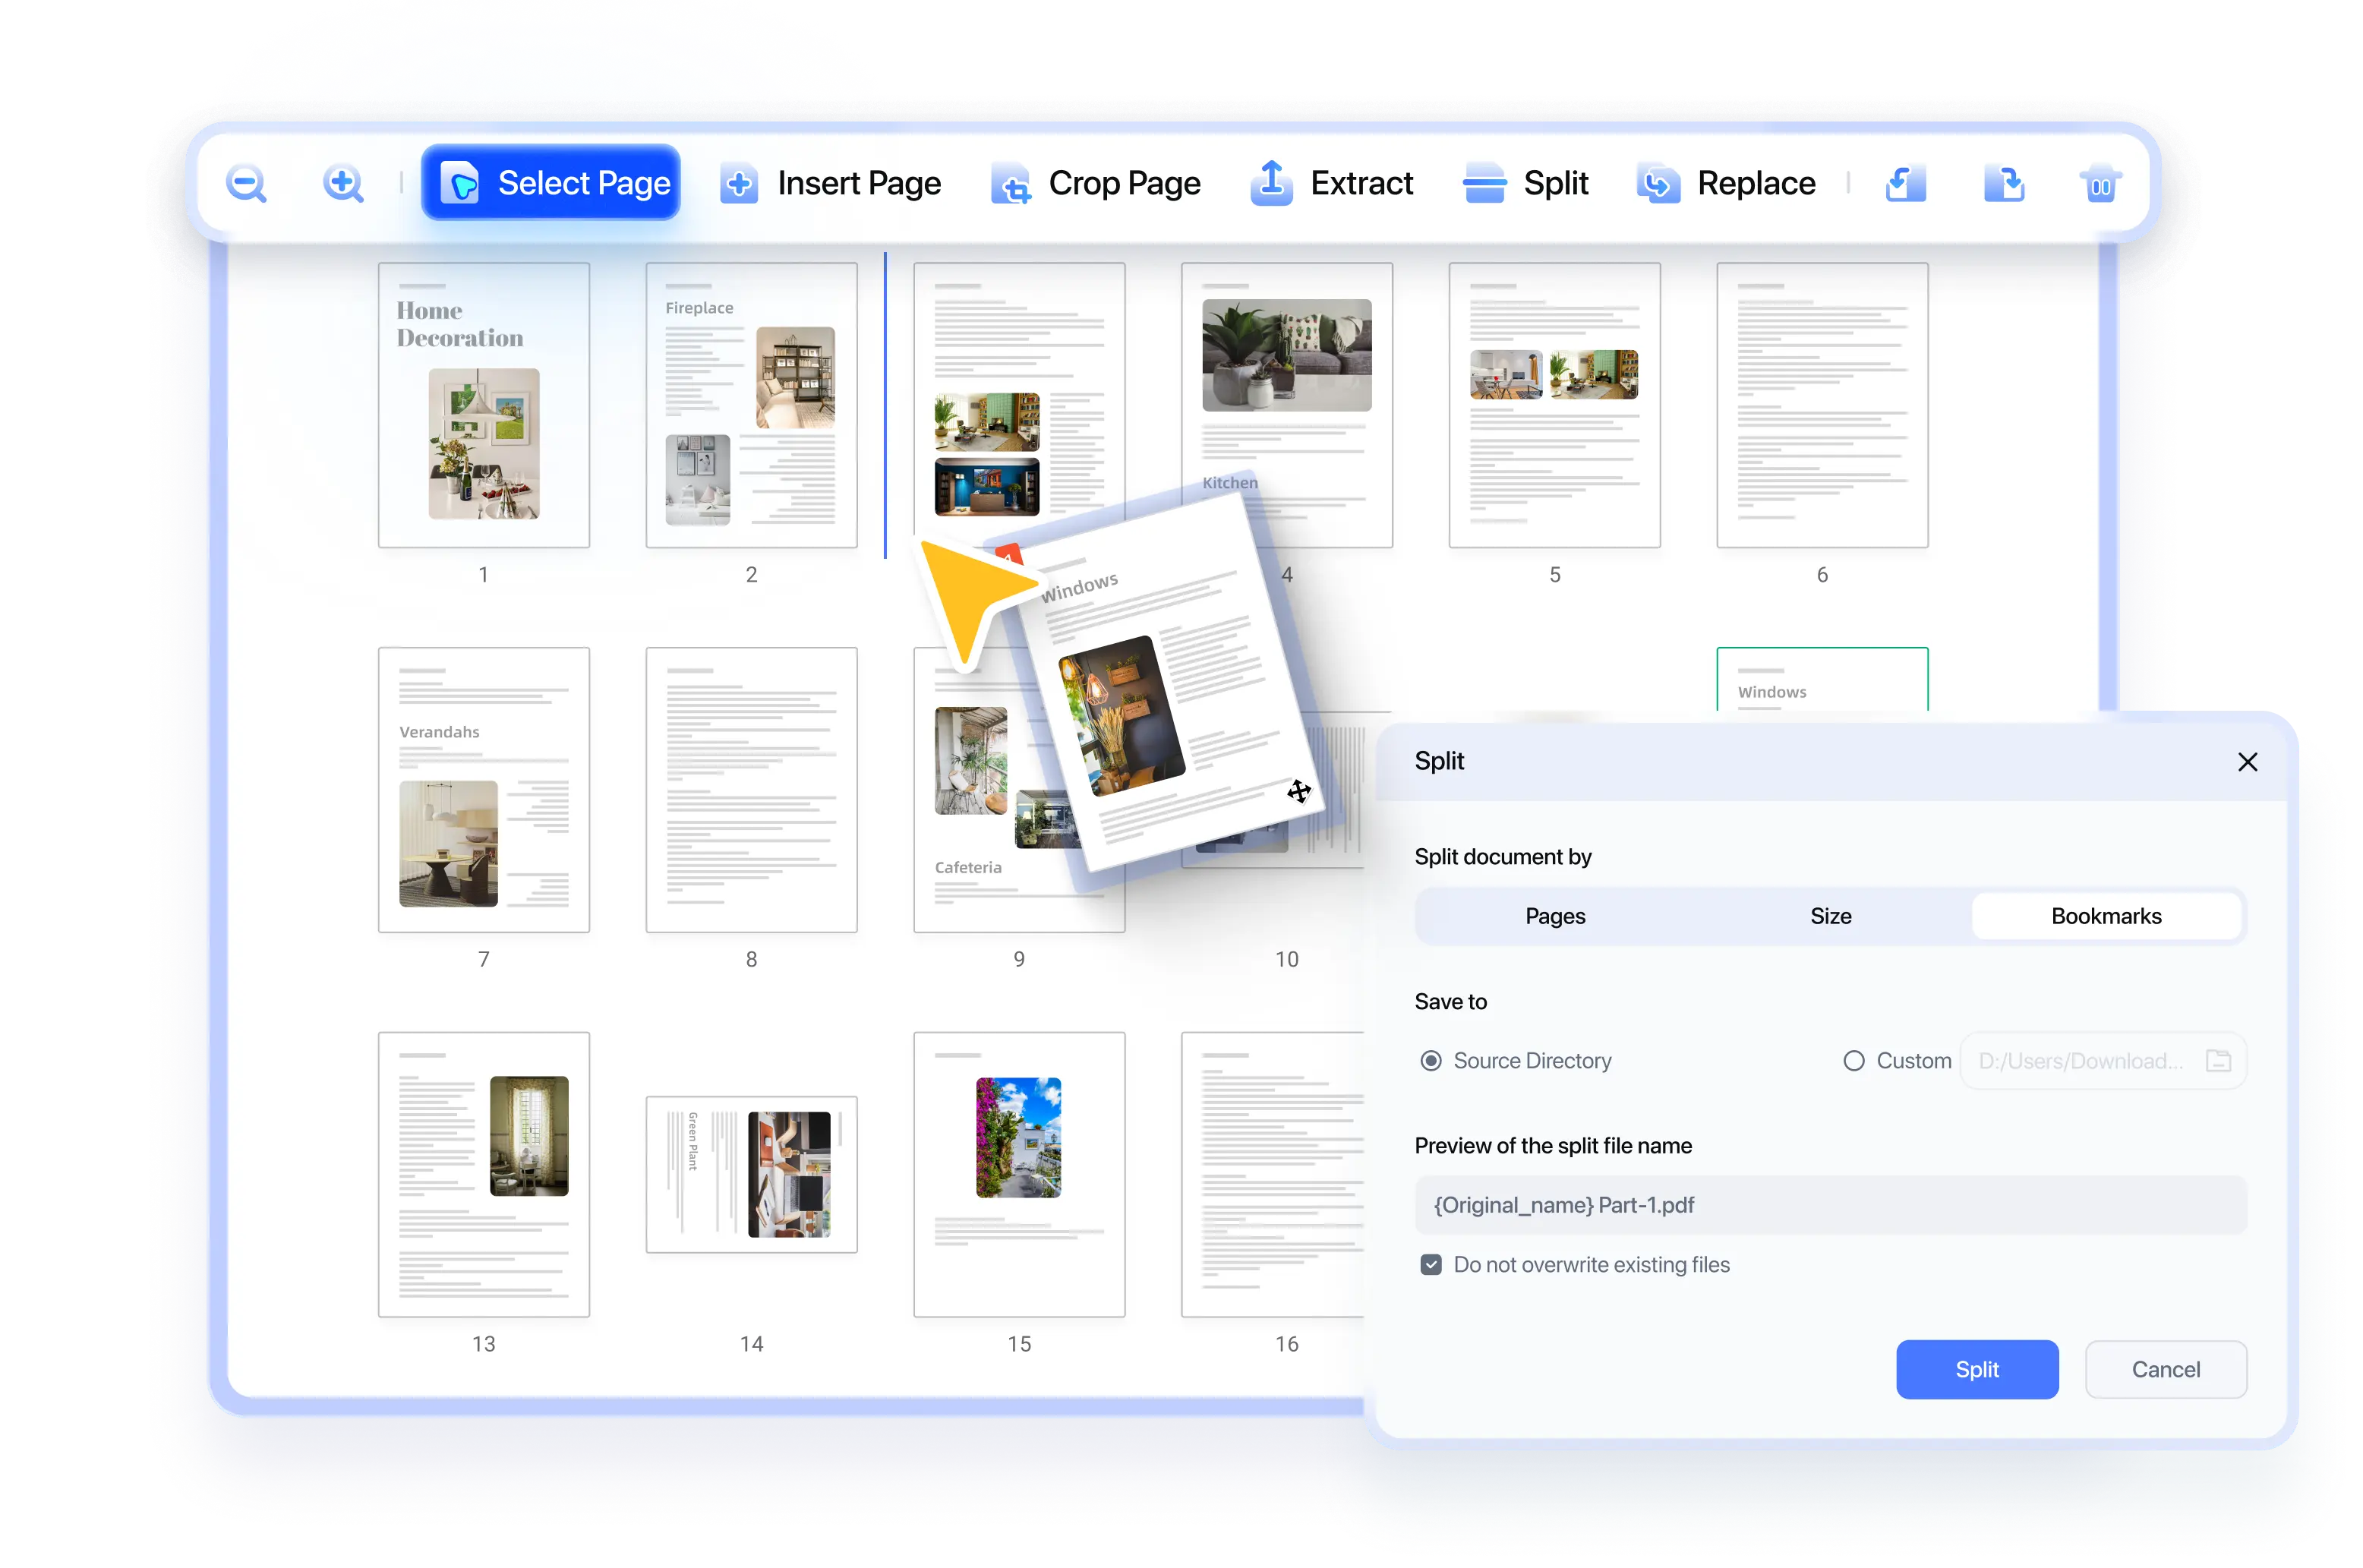The height and width of the screenshot is (1568, 2363).
Task: Select the Bookmarks split option
Action: 2106,916
